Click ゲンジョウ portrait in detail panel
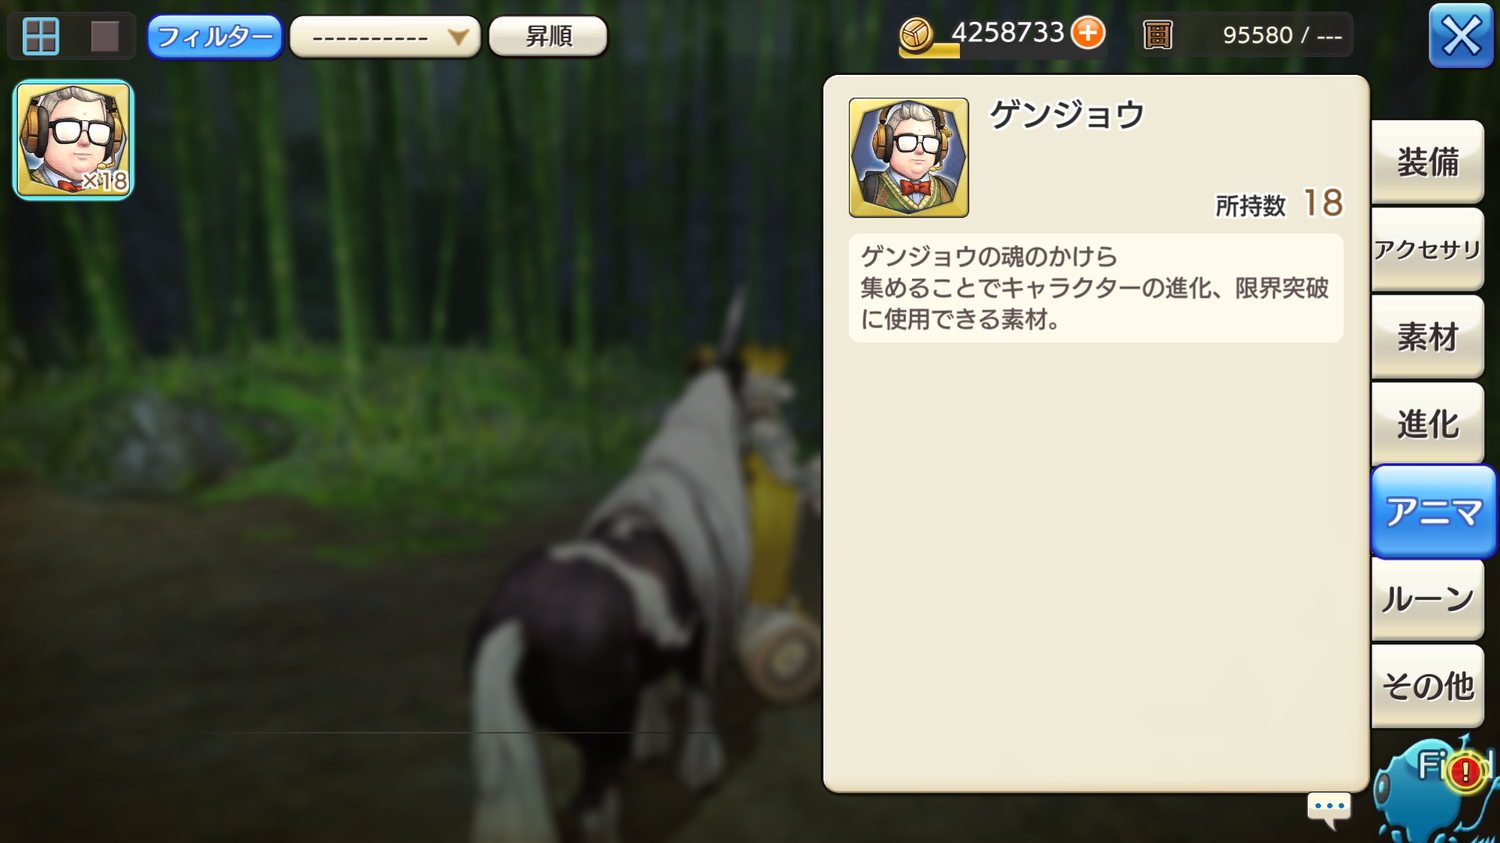This screenshot has width=1500, height=843. 908,157
